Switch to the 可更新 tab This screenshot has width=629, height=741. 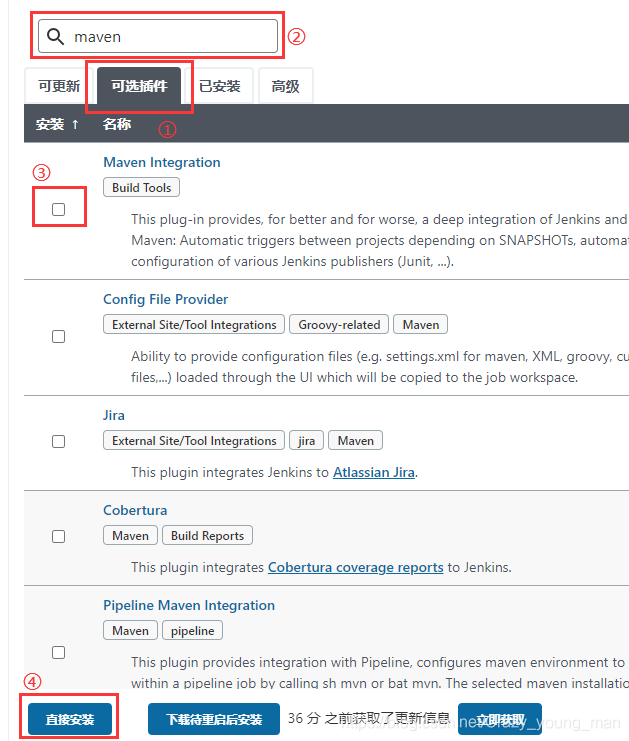point(59,86)
